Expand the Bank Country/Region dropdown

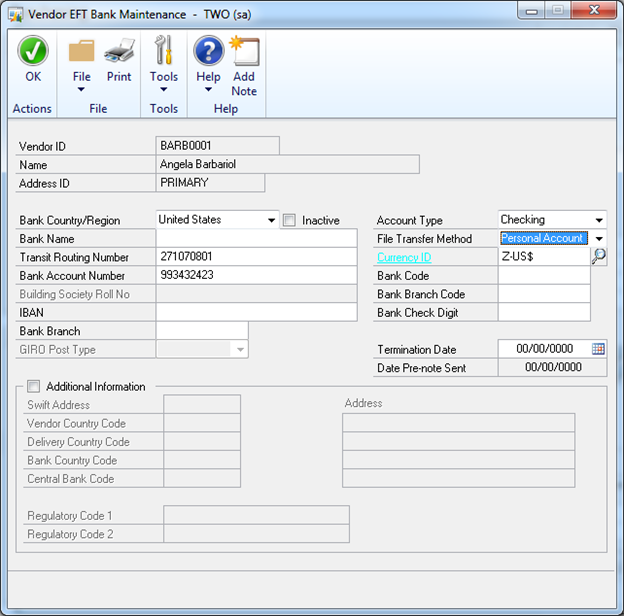click(271, 221)
